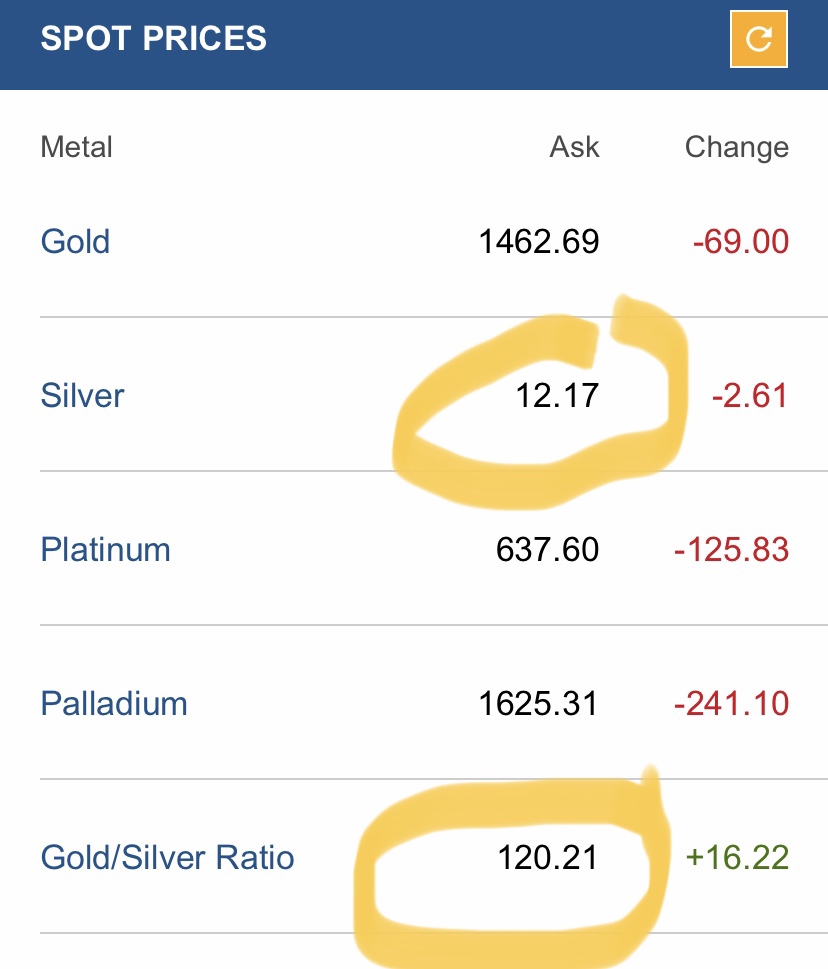Click the Ask column header

[x=575, y=147]
